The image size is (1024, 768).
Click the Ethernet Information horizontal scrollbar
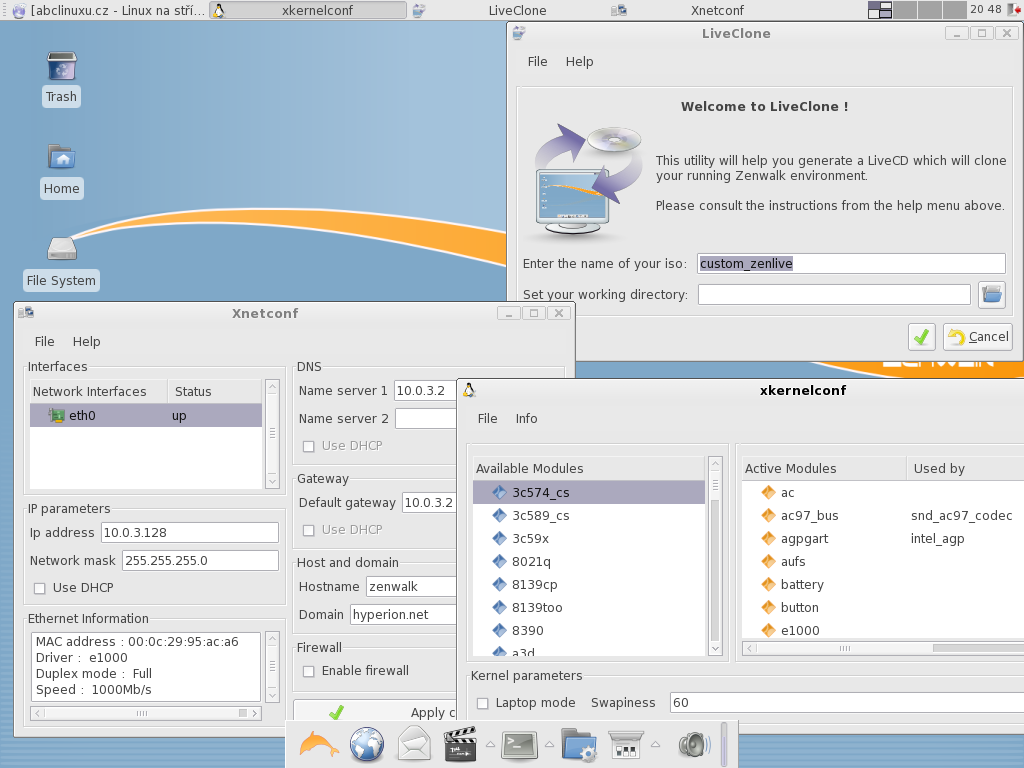point(146,713)
